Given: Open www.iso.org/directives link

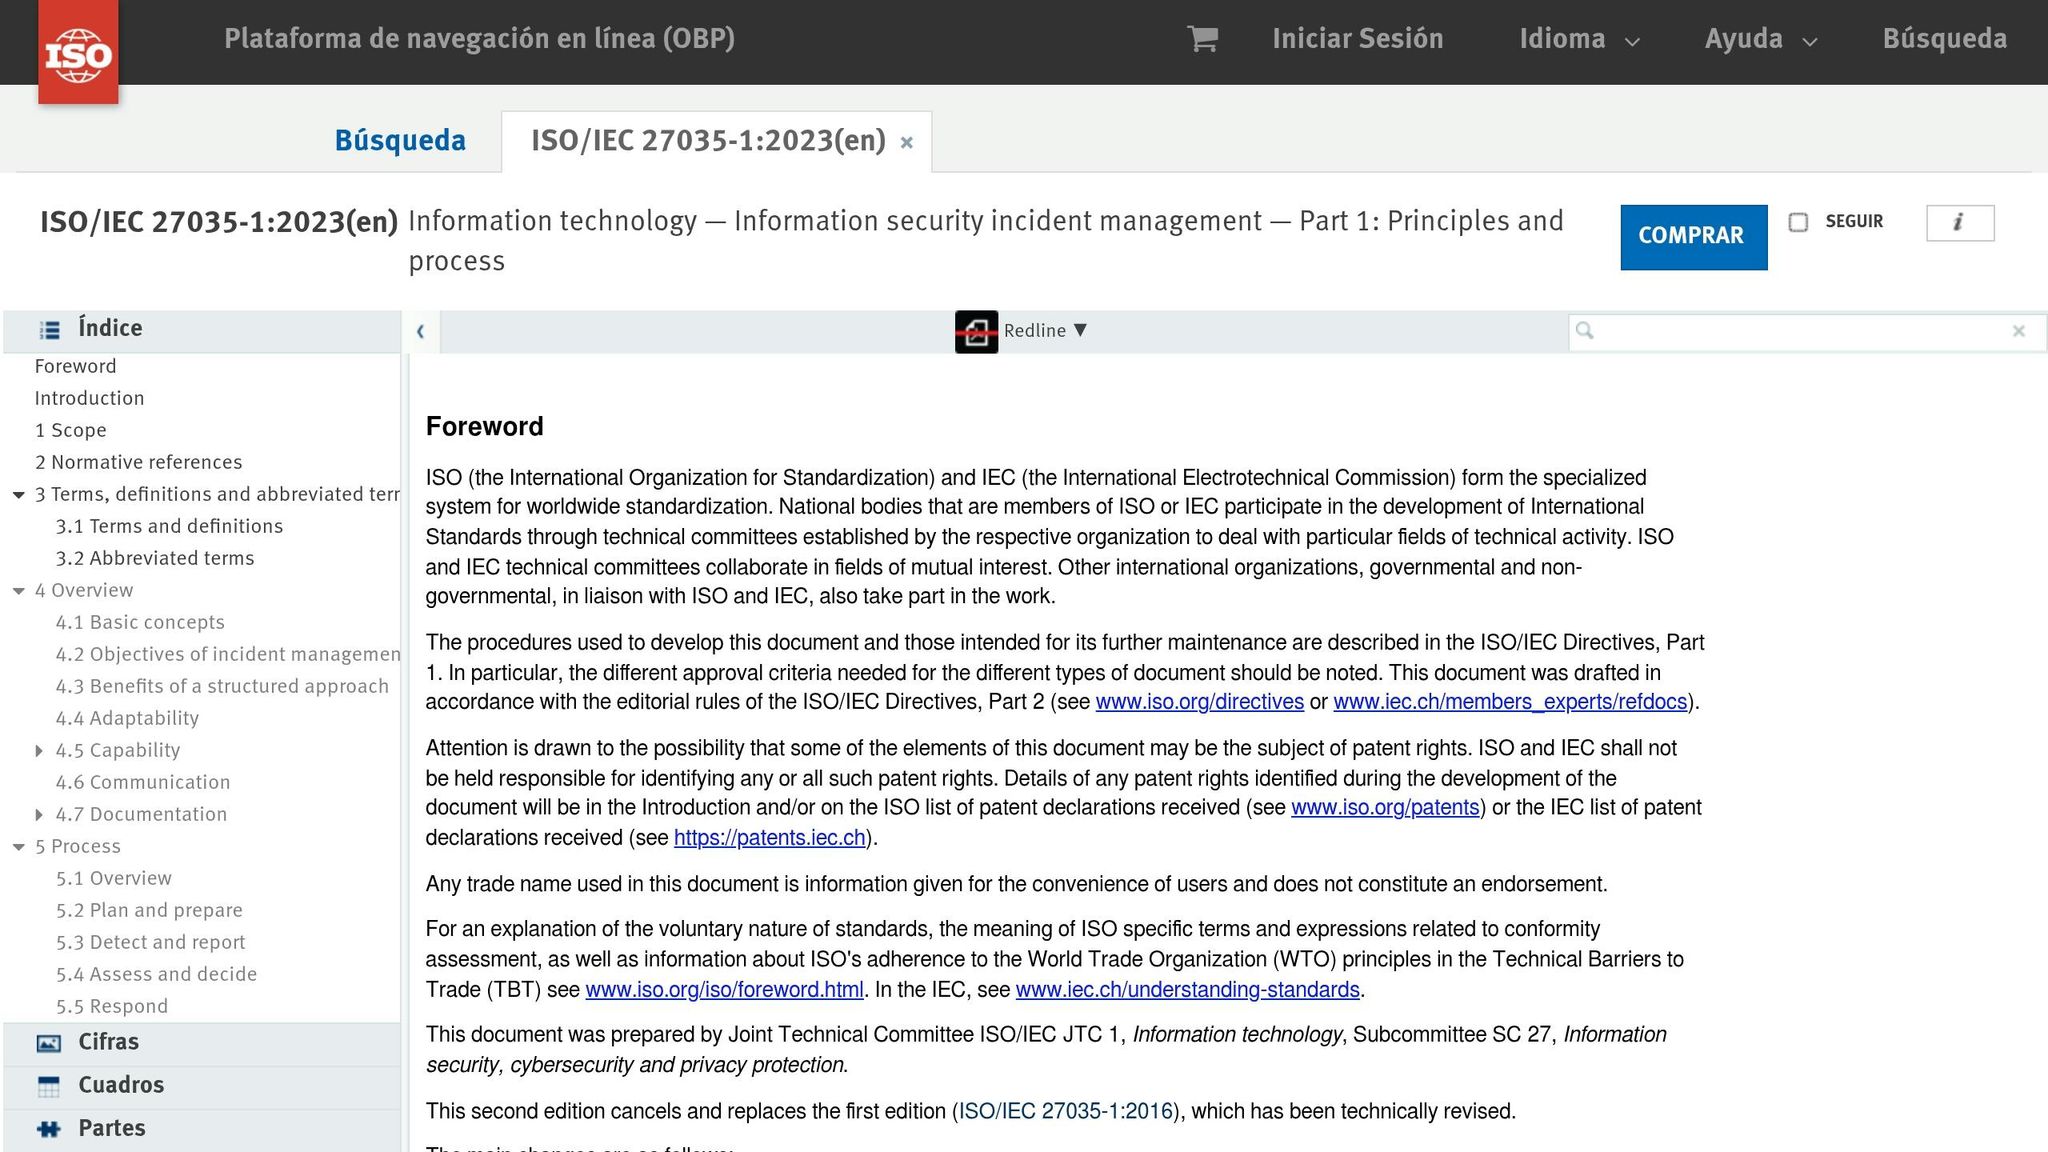Looking at the screenshot, I should pos(1199,702).
